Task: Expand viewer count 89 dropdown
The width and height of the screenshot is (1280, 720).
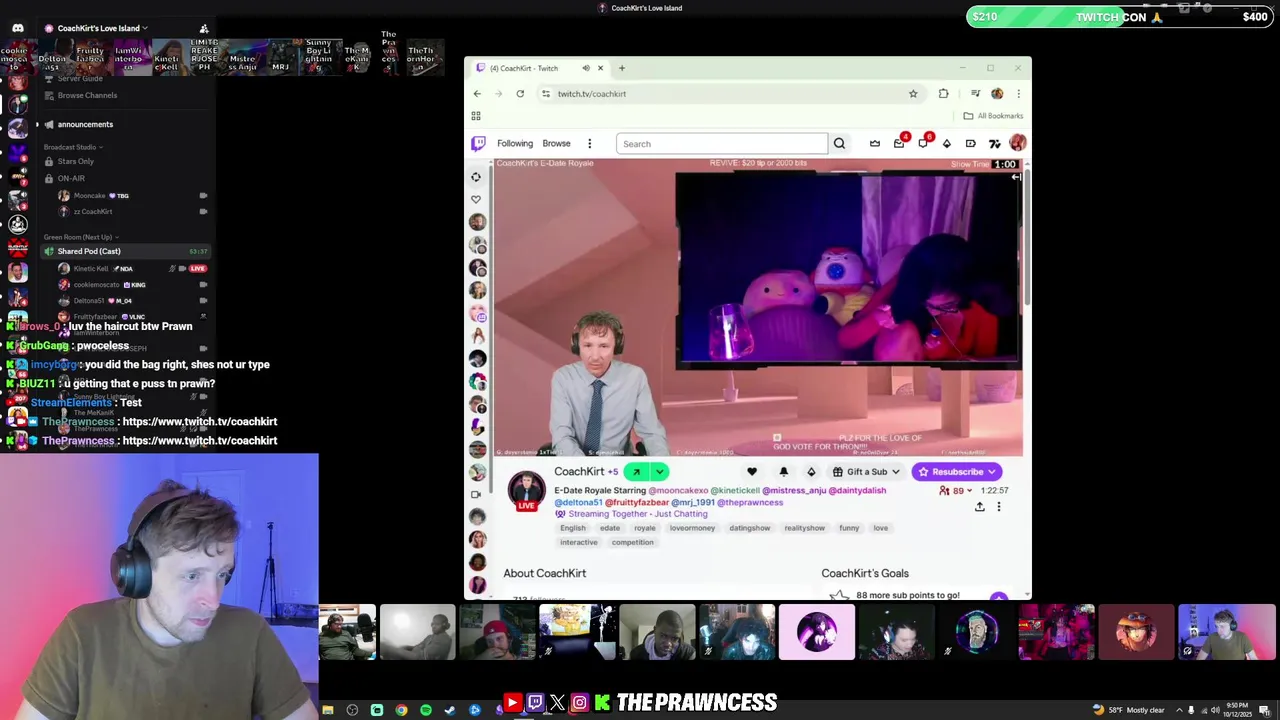Action: point(957,491)
